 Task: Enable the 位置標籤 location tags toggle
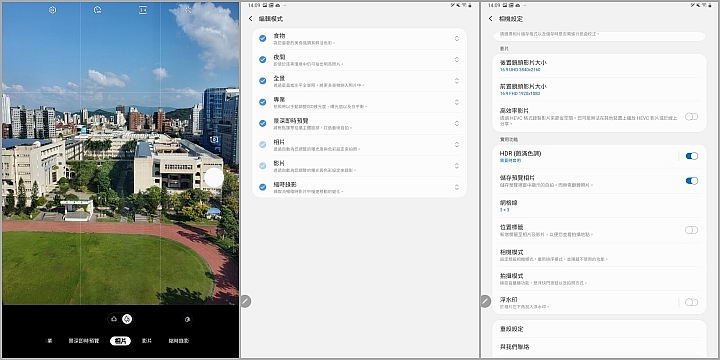coord(691,230)
